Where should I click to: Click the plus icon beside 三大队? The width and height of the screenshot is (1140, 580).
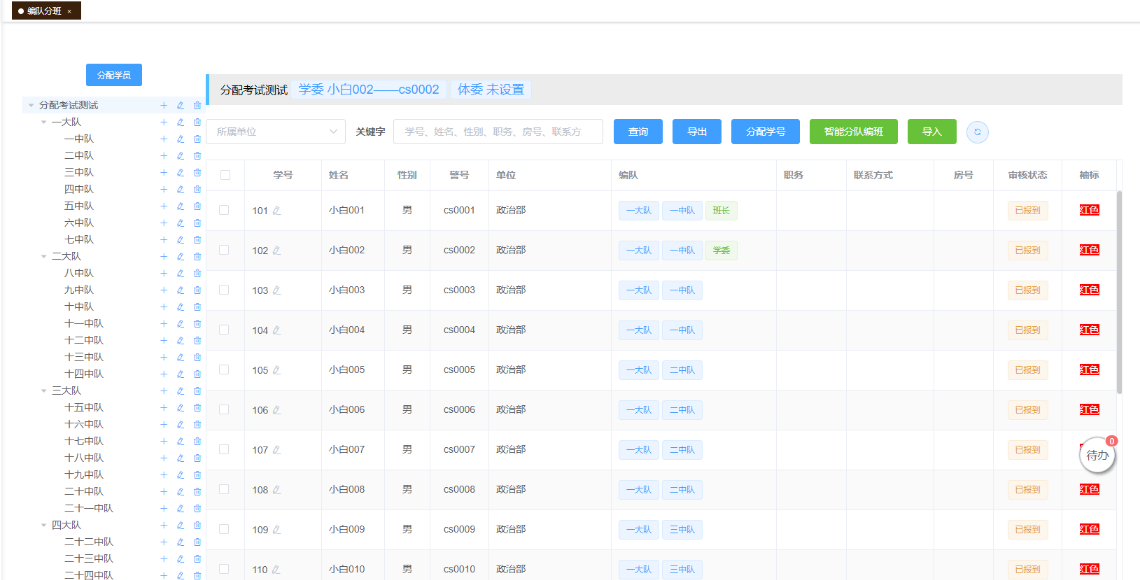(164, 390)
